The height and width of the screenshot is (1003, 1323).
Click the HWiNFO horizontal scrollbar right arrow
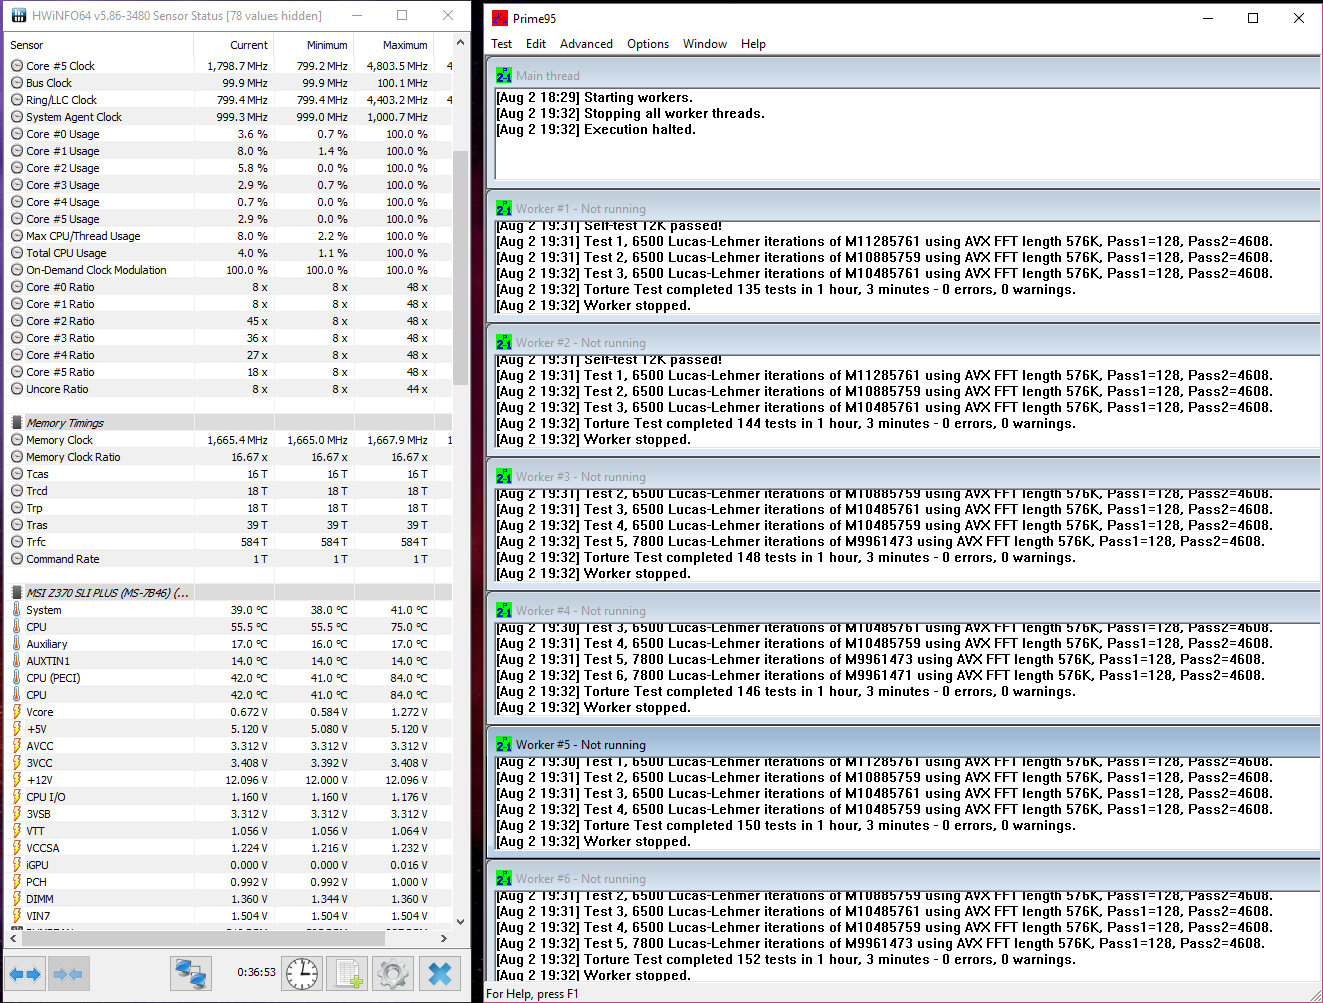(x=444, y=938)
